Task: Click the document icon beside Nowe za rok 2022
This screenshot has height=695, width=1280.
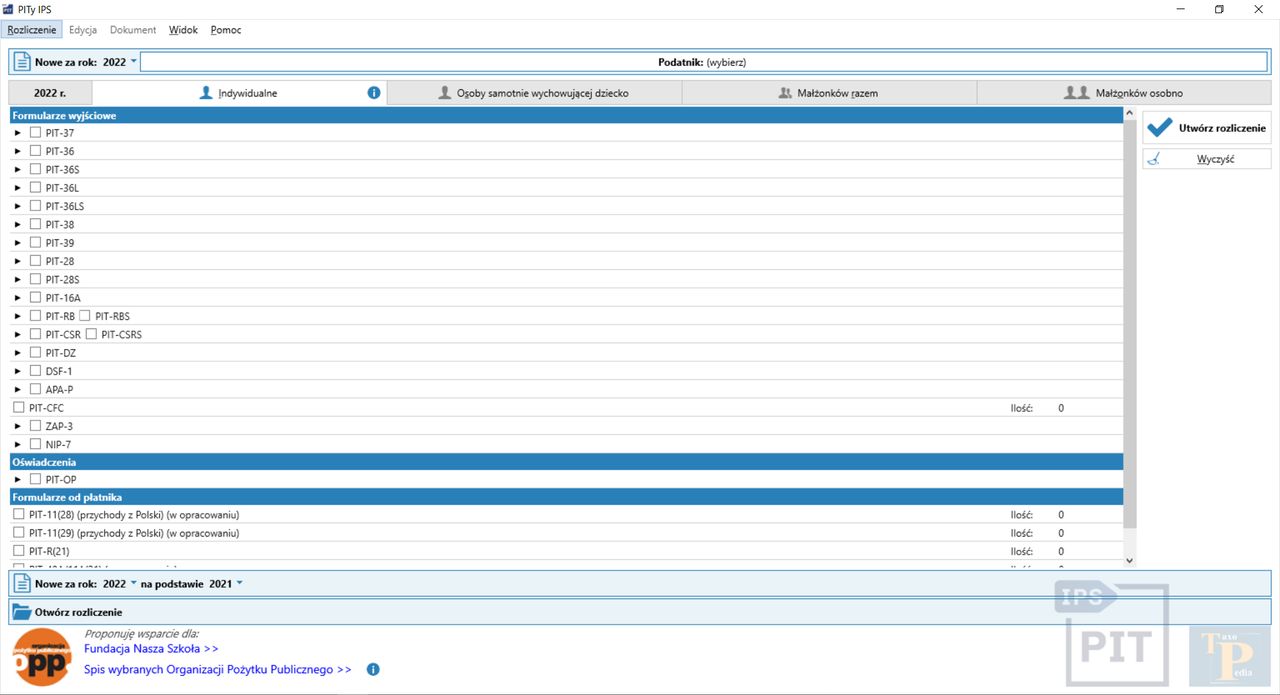Action: [21, 62]
